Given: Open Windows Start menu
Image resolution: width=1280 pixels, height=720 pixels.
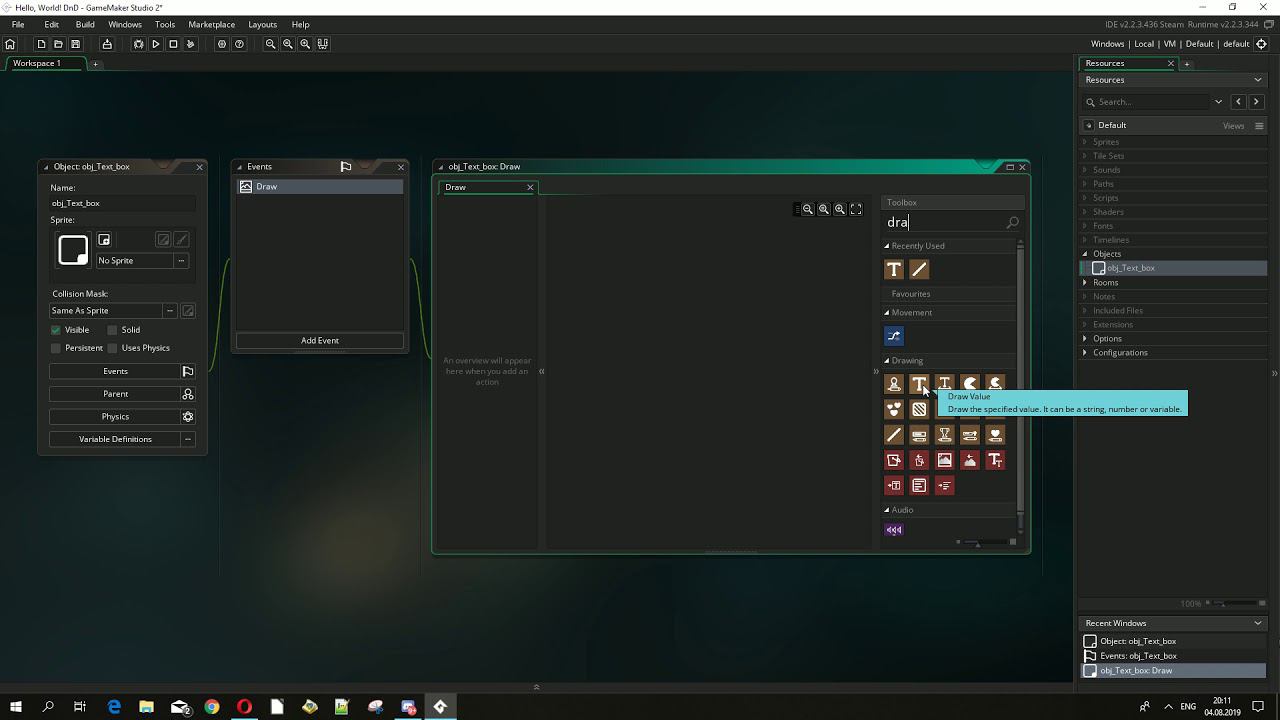Looking at the screenshot, I should [16, 707].
